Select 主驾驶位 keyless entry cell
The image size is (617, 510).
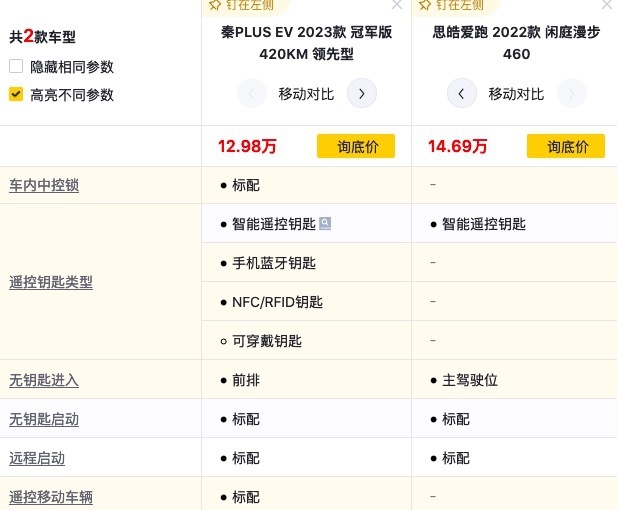pyautogui.click(x=514, y=380)
